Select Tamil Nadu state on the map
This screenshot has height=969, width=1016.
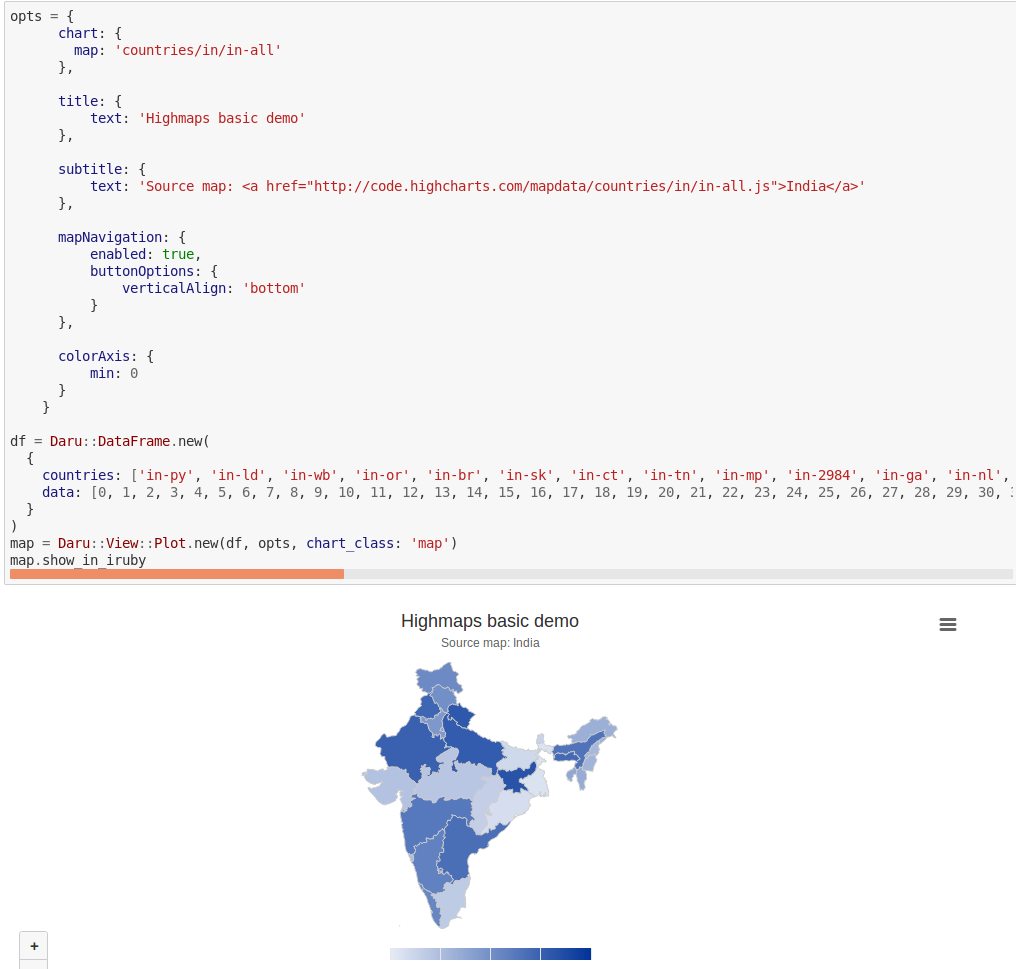point(452,900)
